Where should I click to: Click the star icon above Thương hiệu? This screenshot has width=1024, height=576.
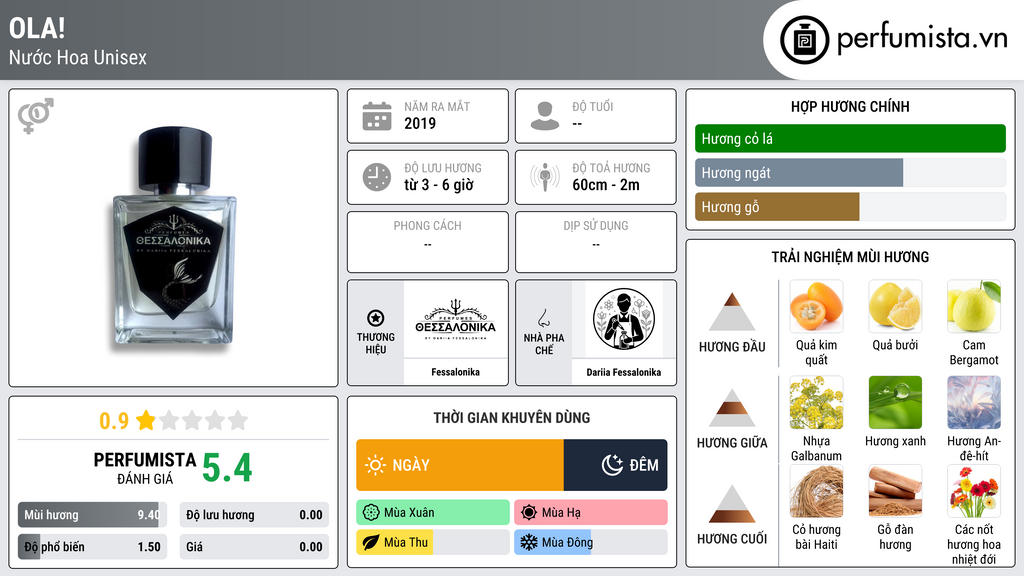pos(376,318)
